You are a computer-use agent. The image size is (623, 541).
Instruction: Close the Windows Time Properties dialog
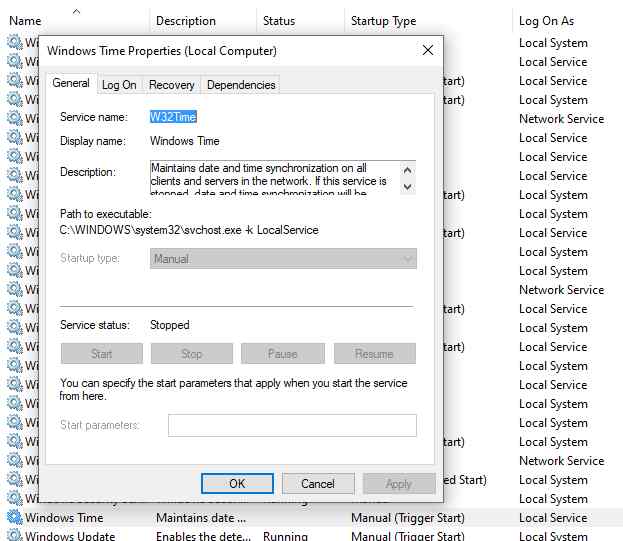click(428, 50)
